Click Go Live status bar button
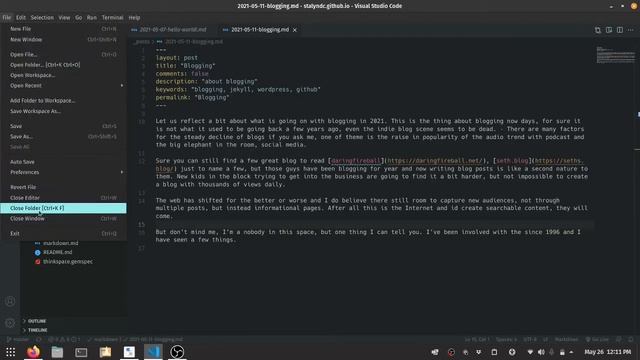The width and height of the screenshot is (640, 360). tap(597, 340)
